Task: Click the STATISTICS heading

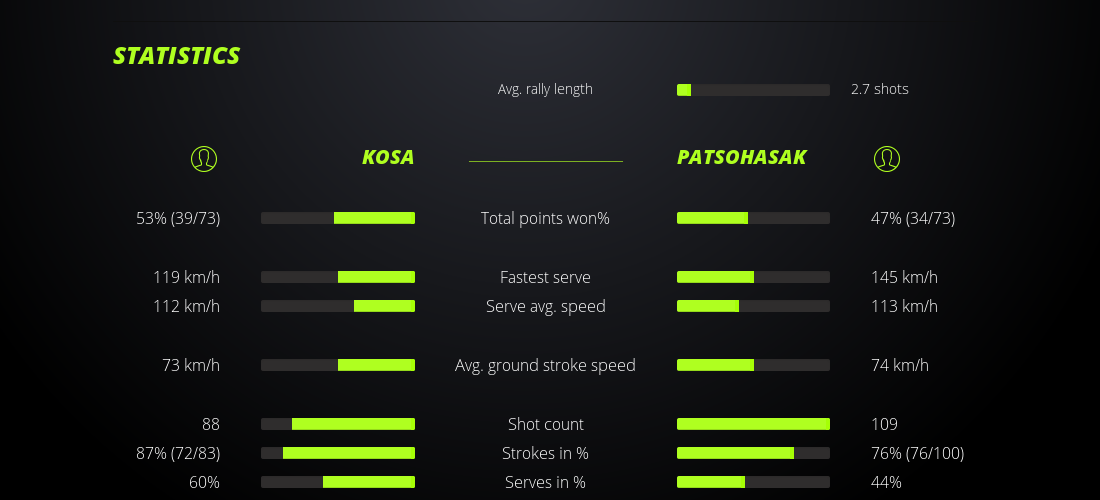Action: tap(176, 56)
